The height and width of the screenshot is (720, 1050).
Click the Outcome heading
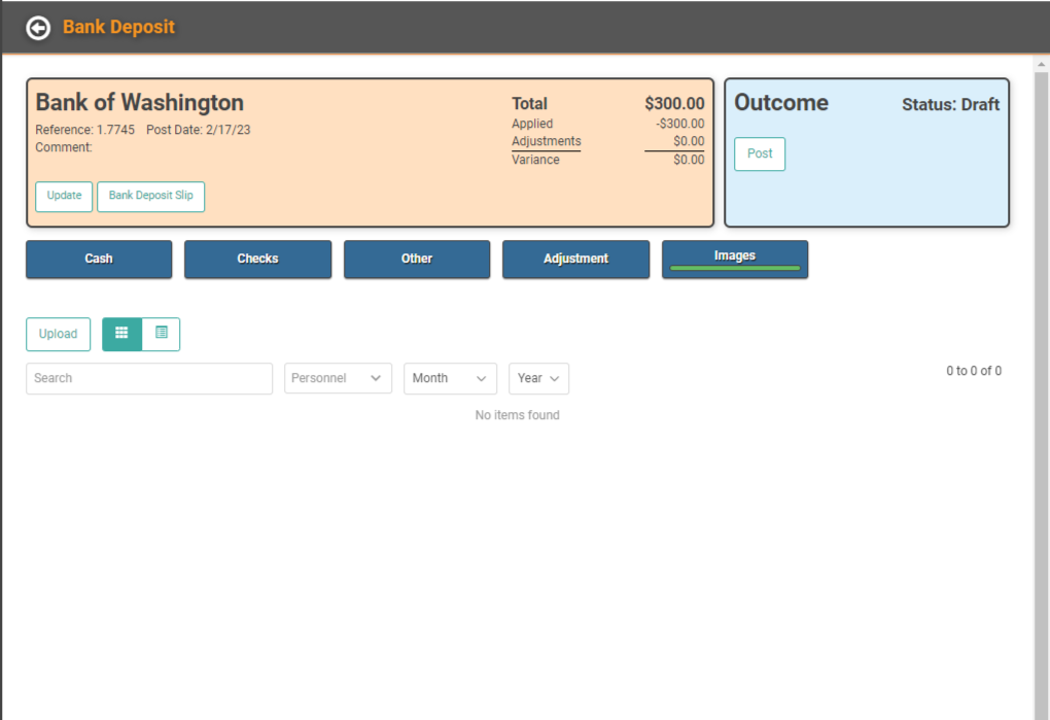pos(781,102)
